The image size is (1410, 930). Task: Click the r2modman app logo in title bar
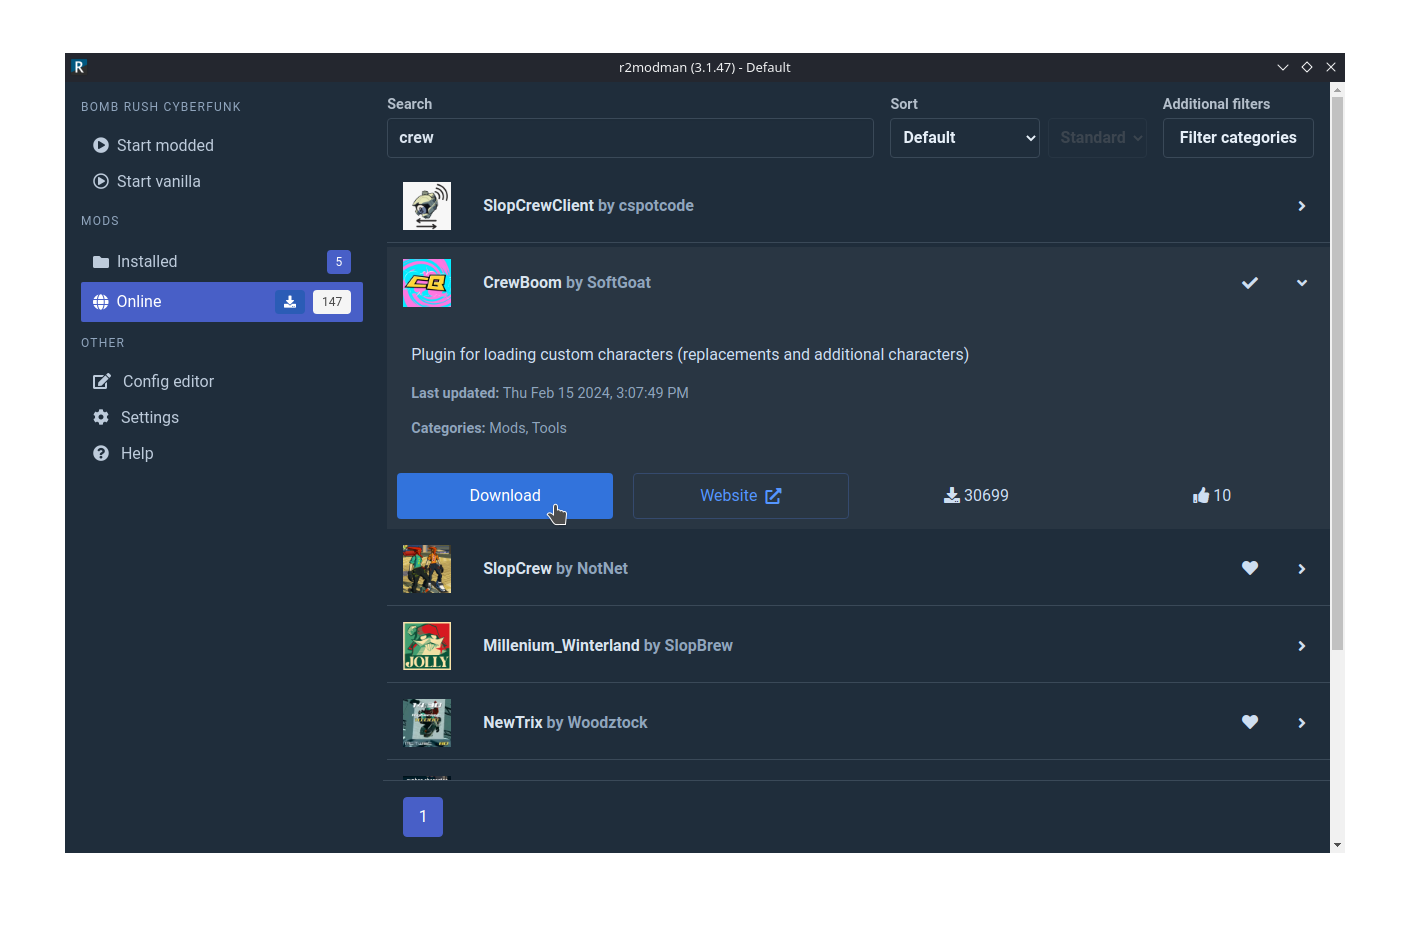tap(79, 67)
